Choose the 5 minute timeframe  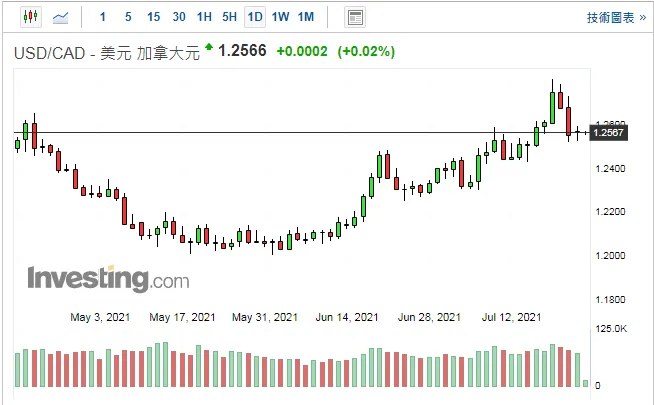[128, 17]
